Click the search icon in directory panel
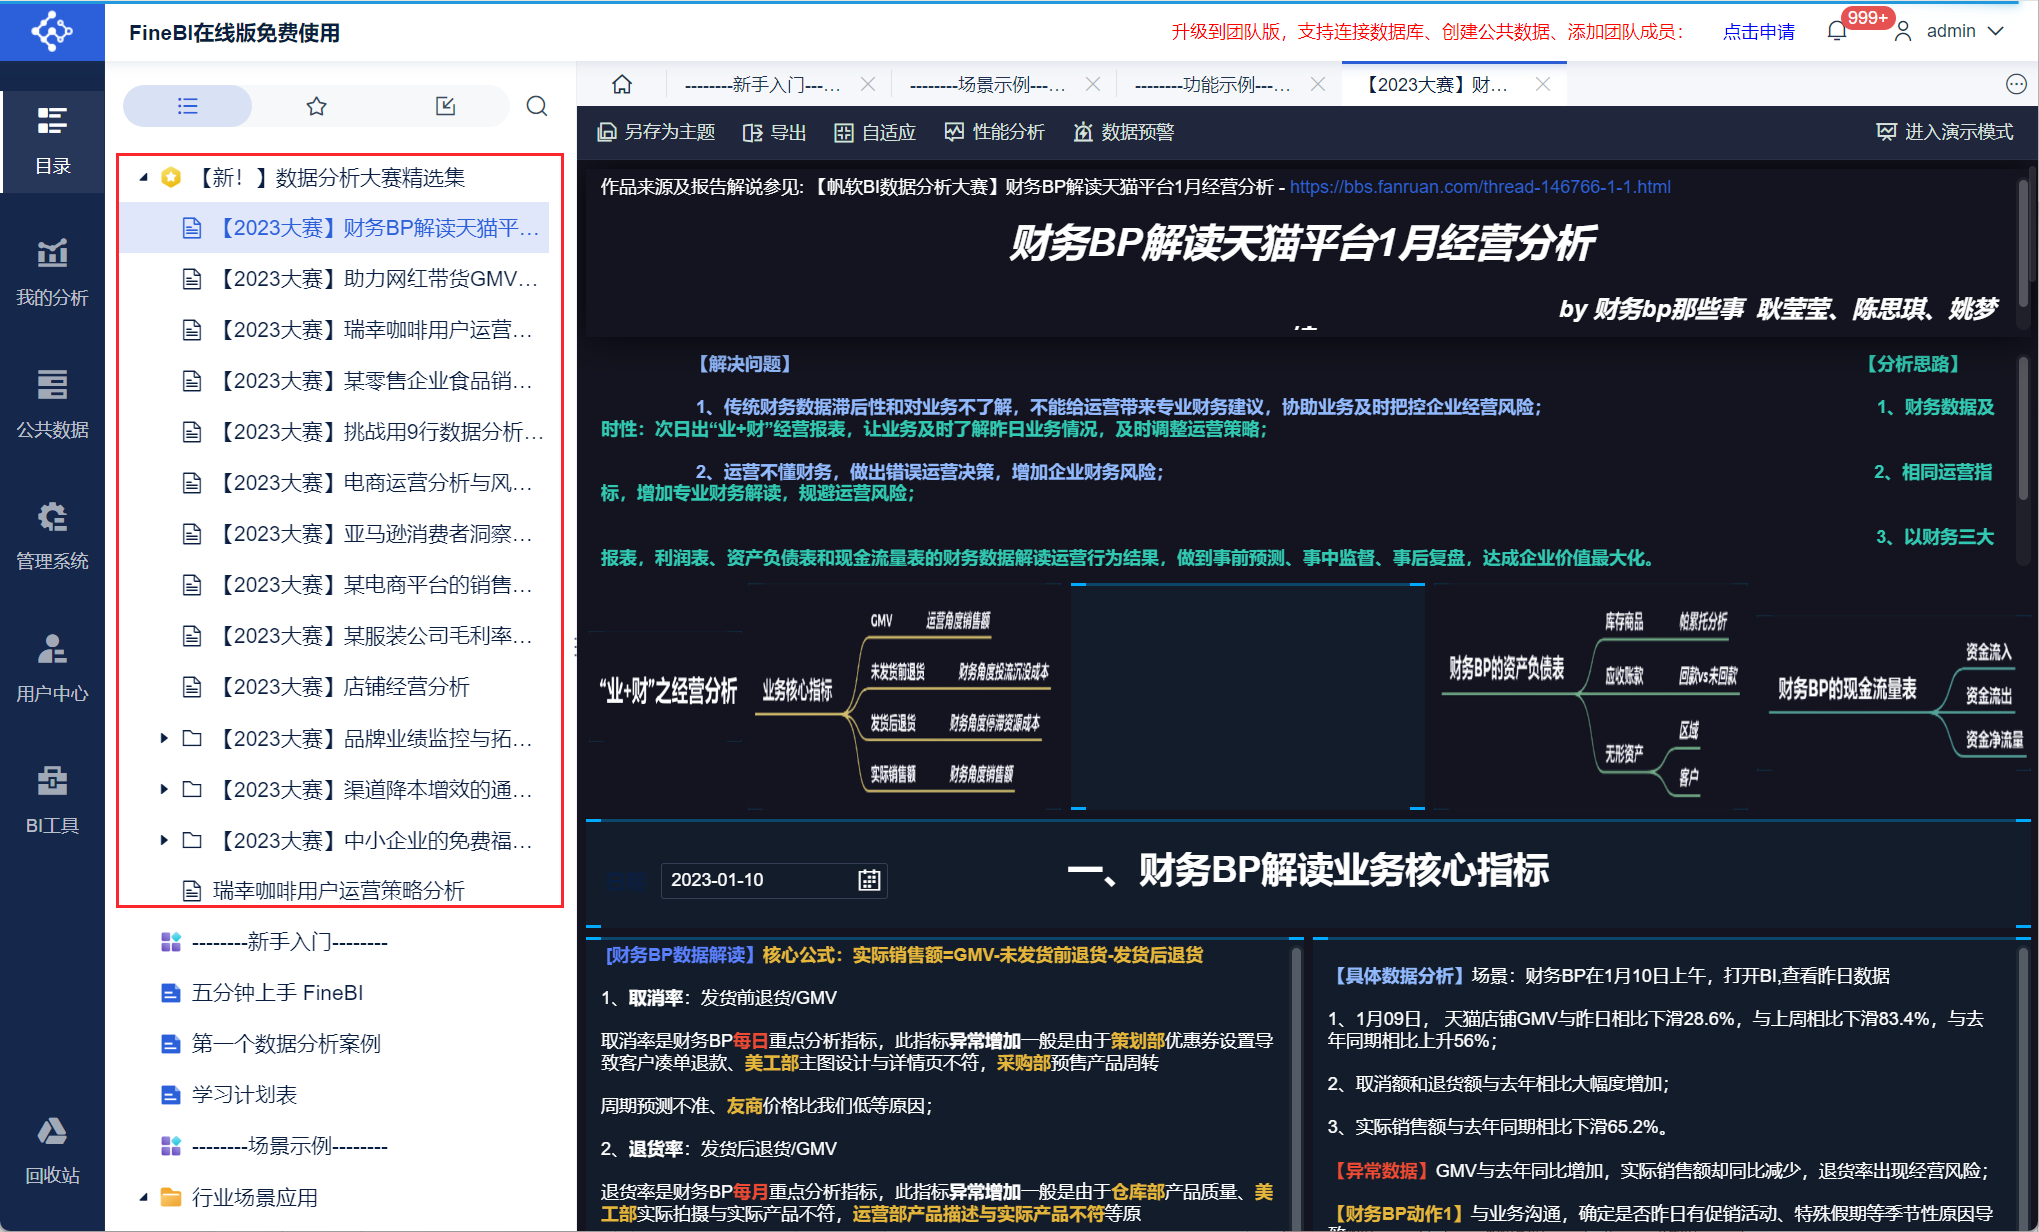Screen dimensions: 2039x1232 coord(537,106)
